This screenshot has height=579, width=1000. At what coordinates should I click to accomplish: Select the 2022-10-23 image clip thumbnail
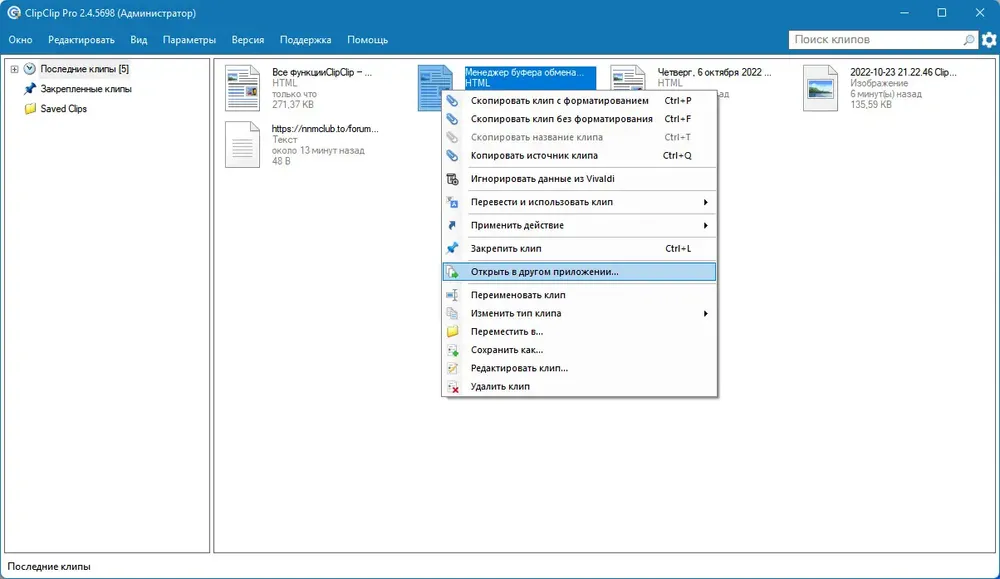820,89
